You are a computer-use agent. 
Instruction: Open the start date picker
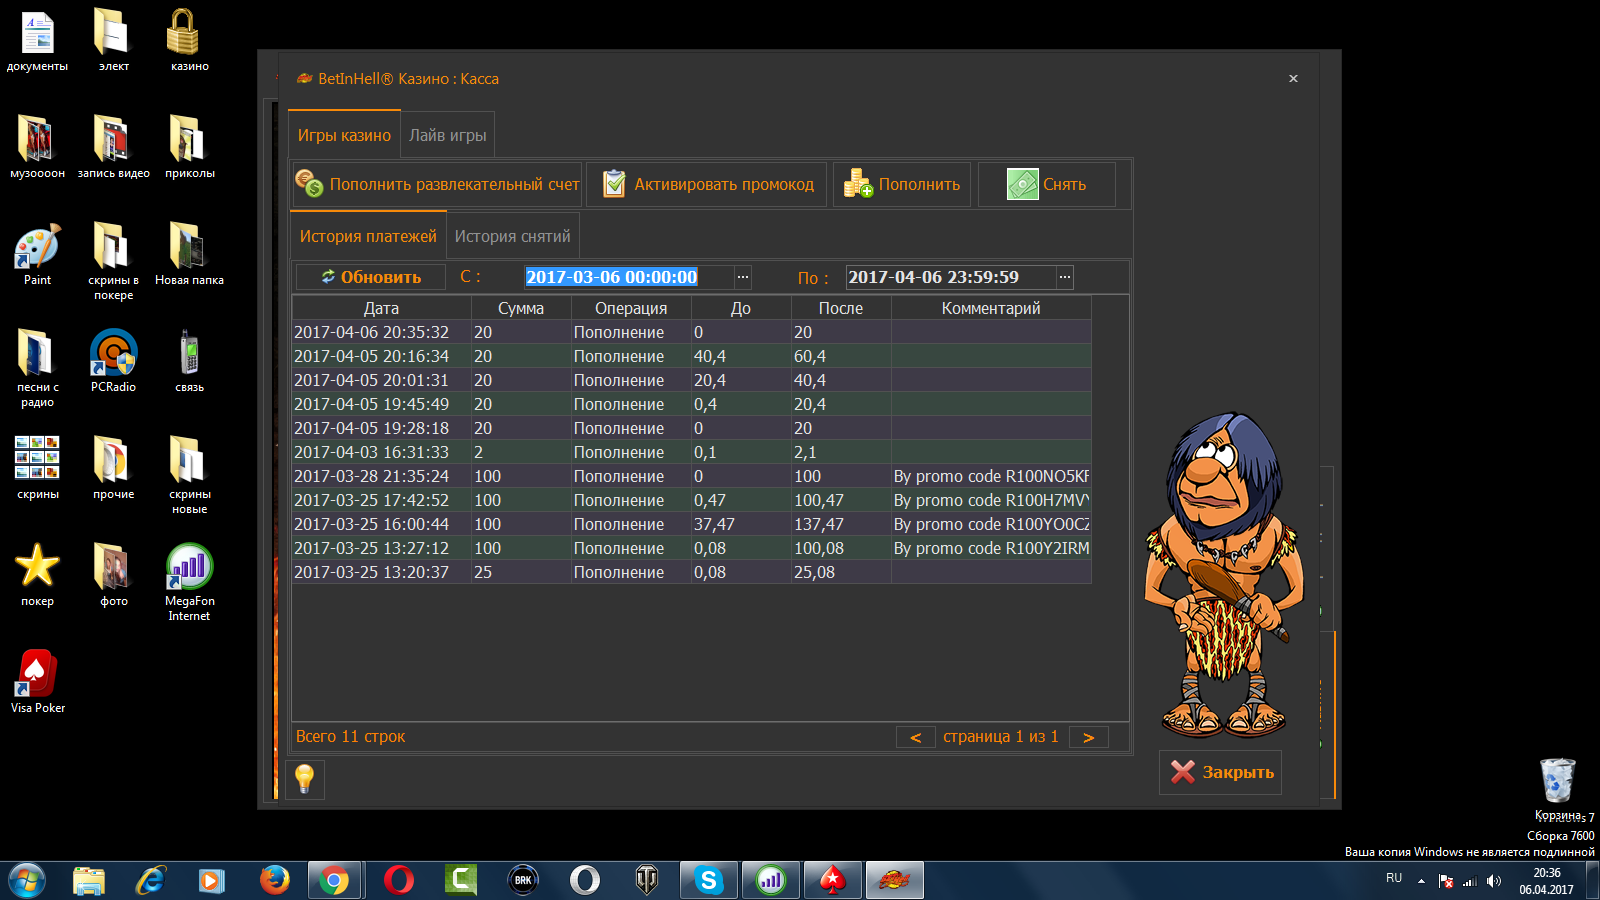pyautogui.click(x=742, y=277)
